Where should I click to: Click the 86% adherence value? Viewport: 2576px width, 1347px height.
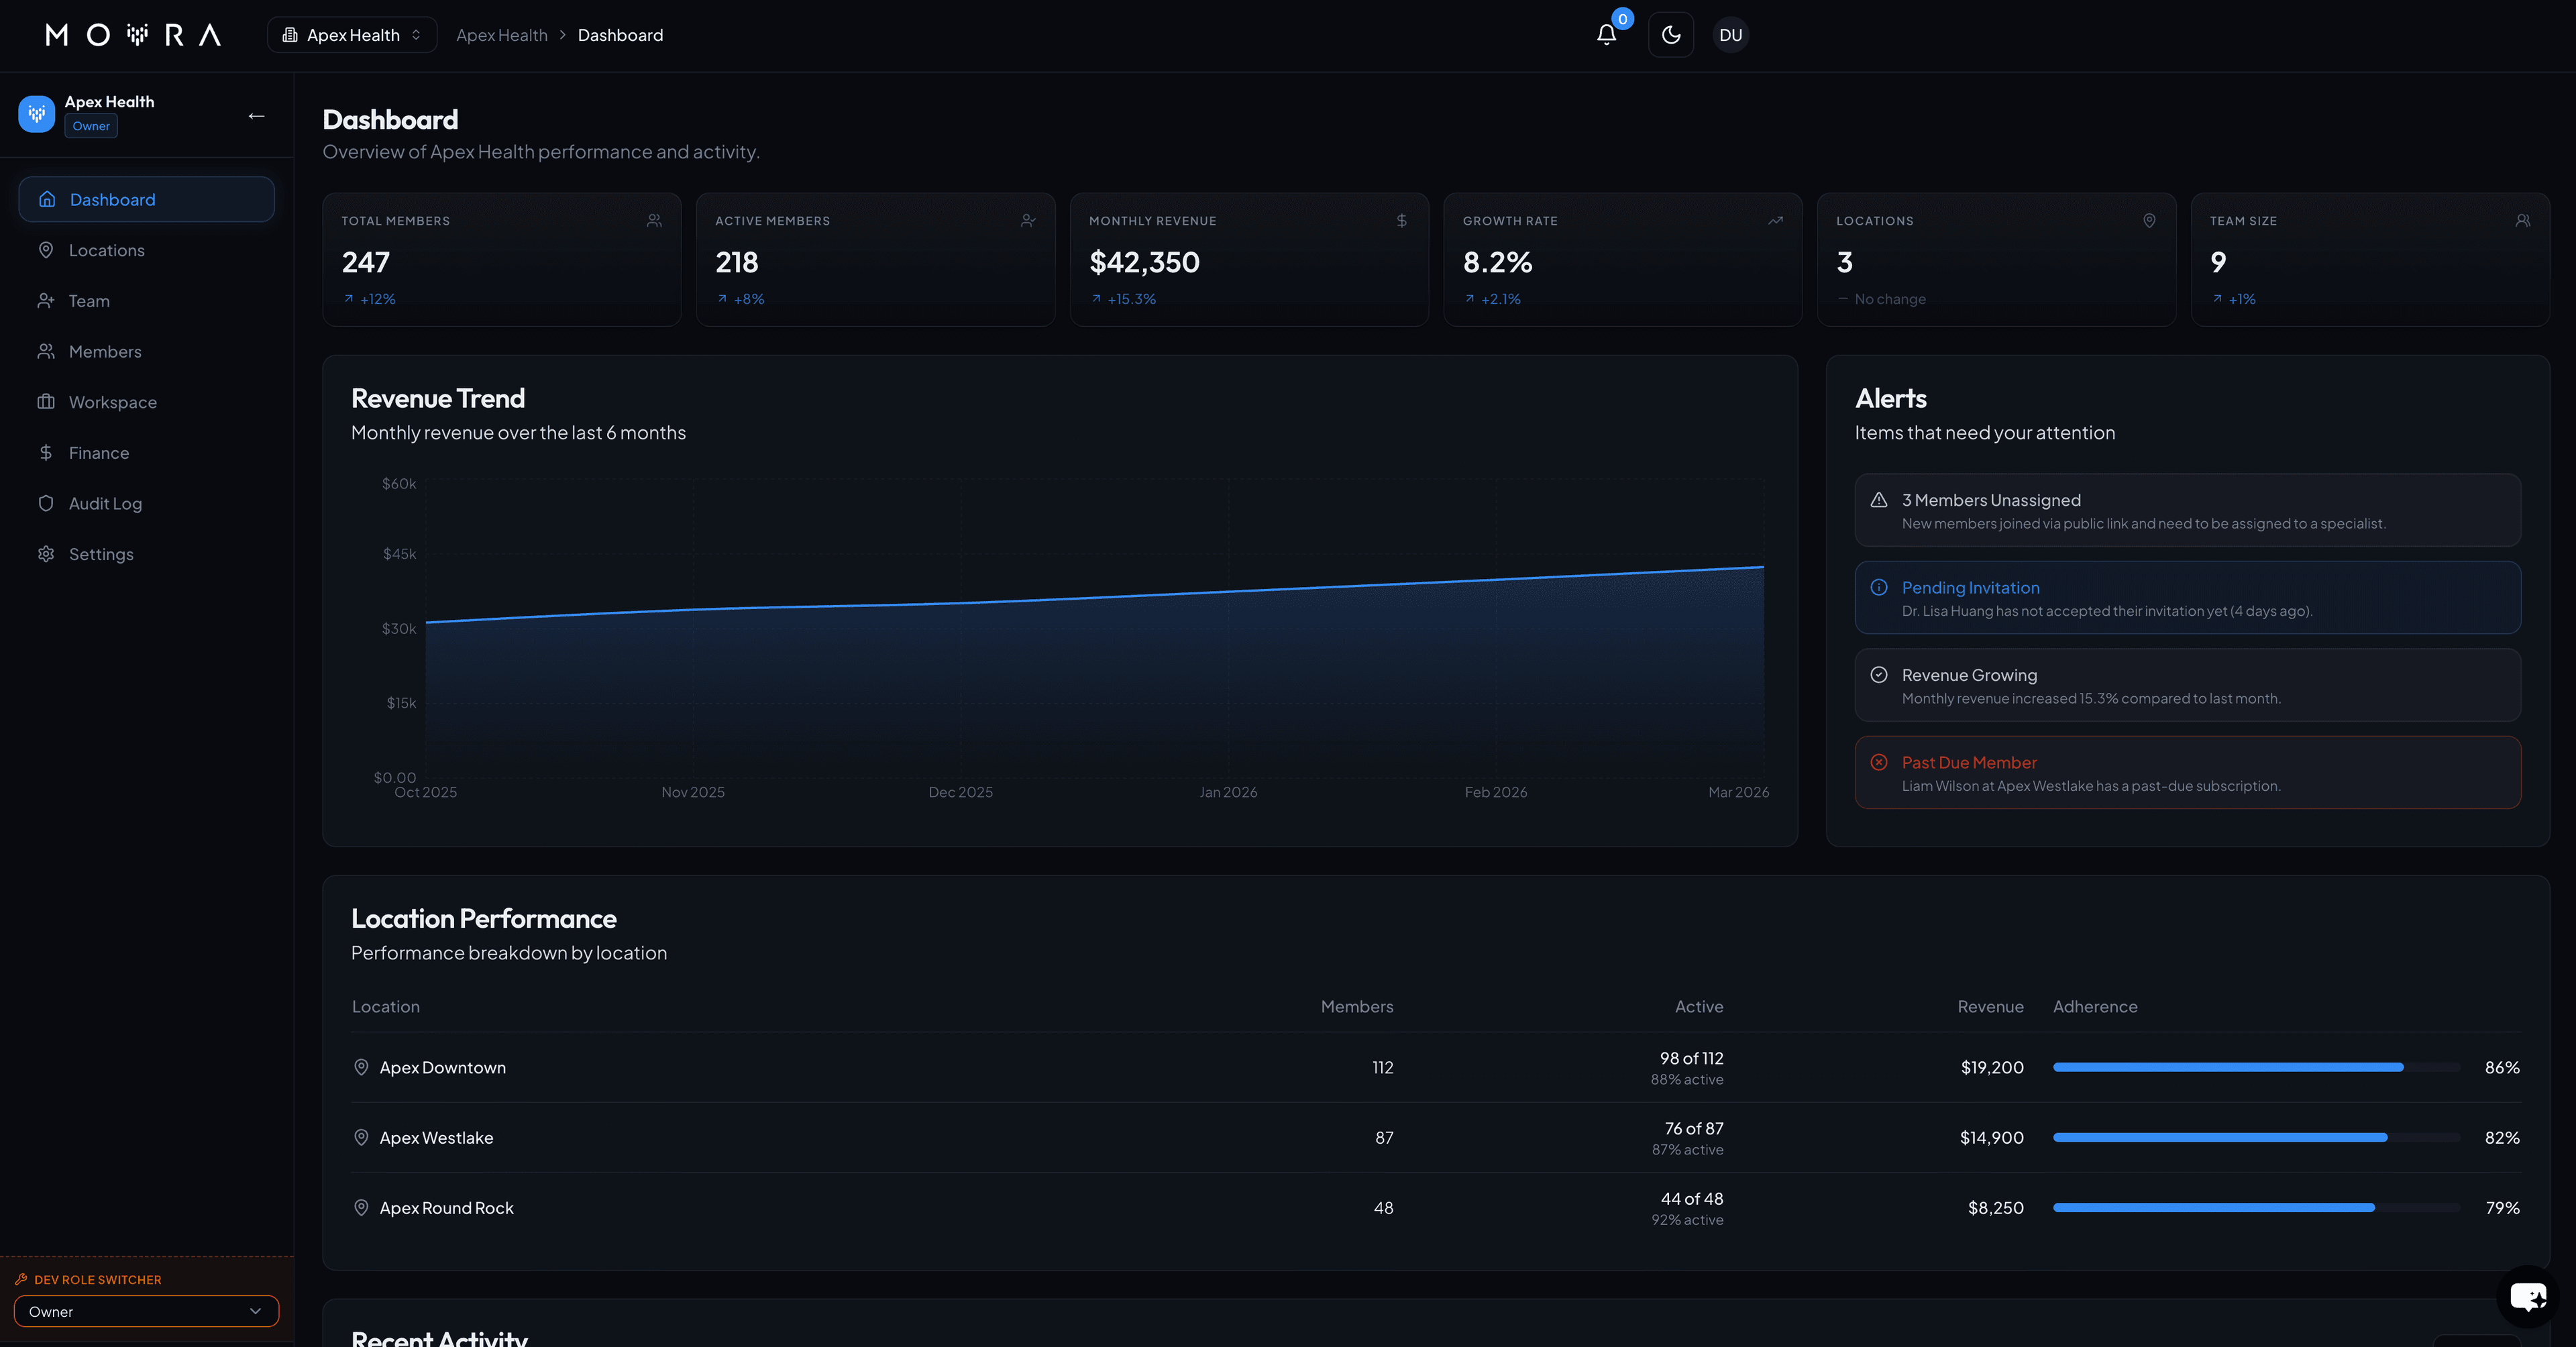tap(2502, 1067)
